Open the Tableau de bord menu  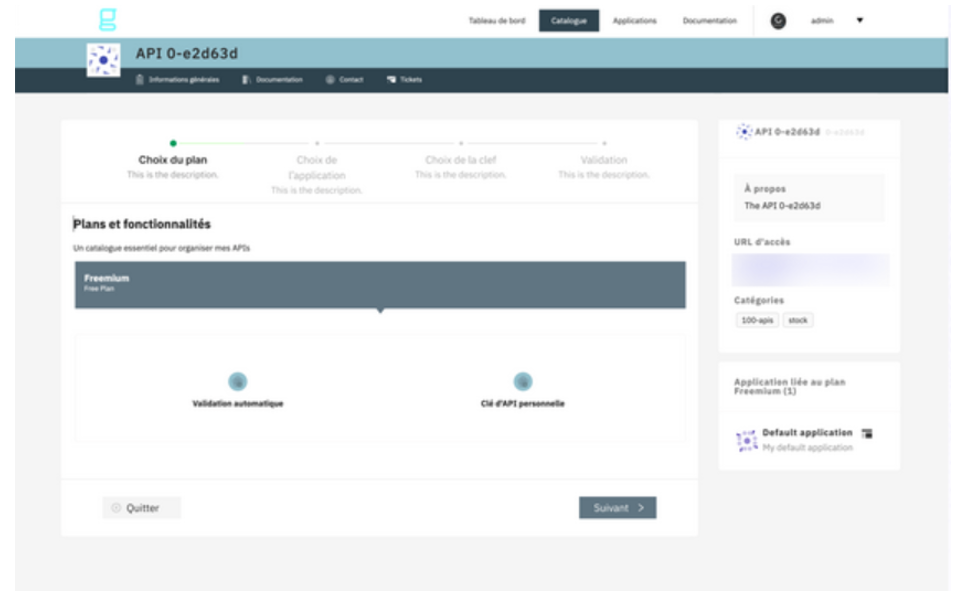(x=497, y=21)
